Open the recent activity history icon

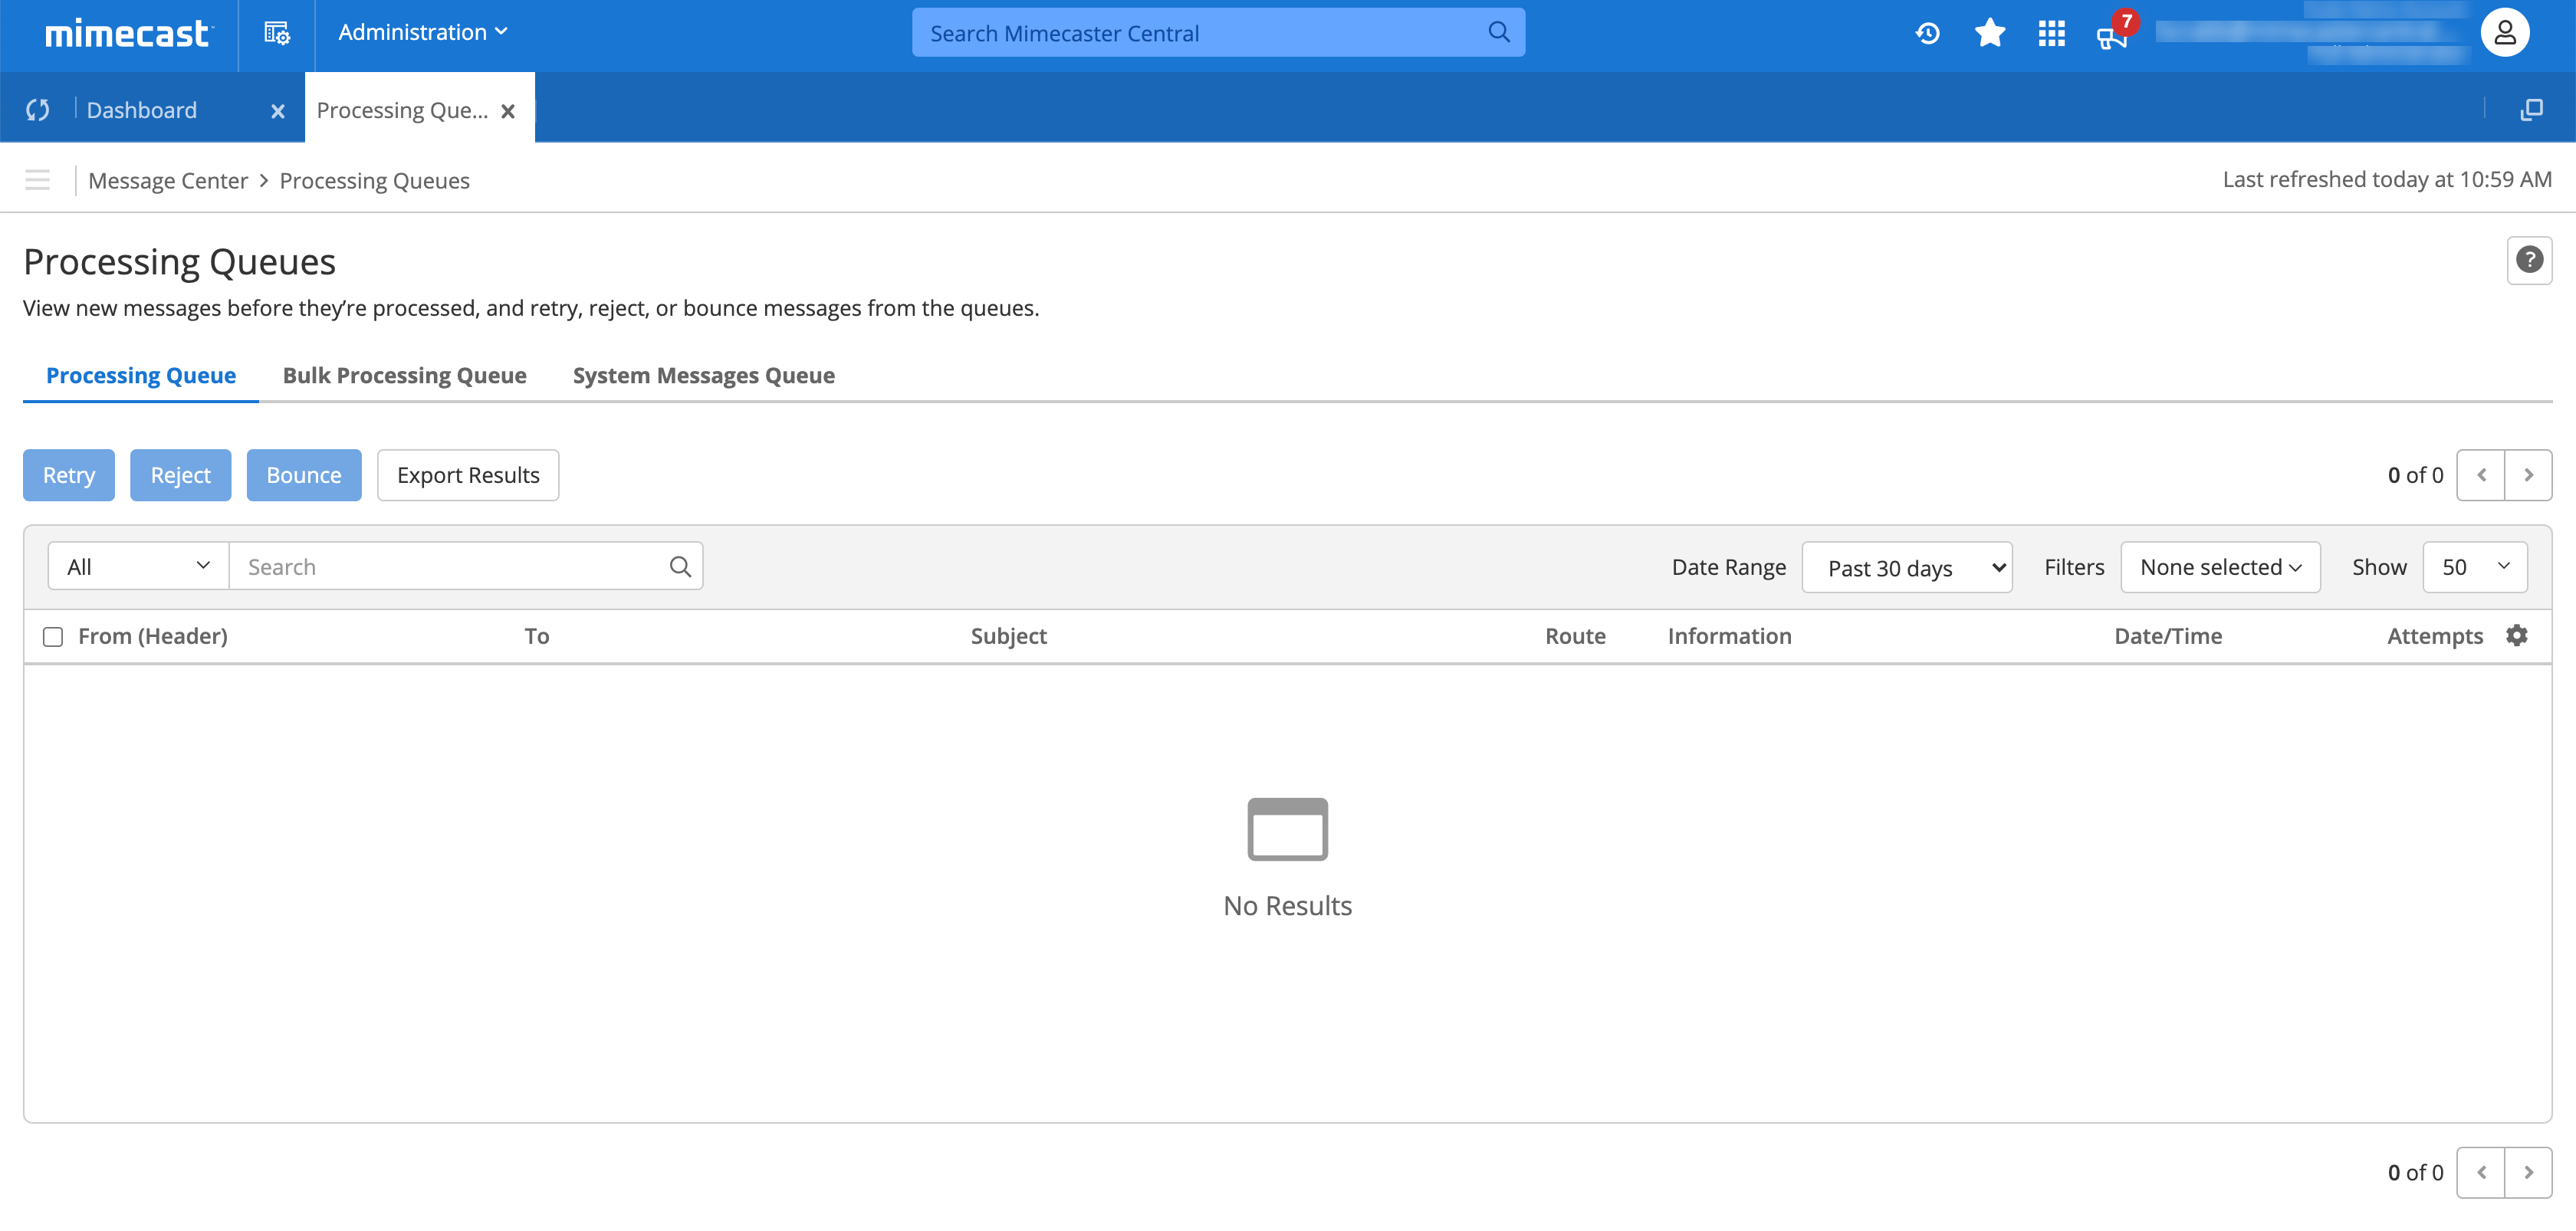point(1927,33)
